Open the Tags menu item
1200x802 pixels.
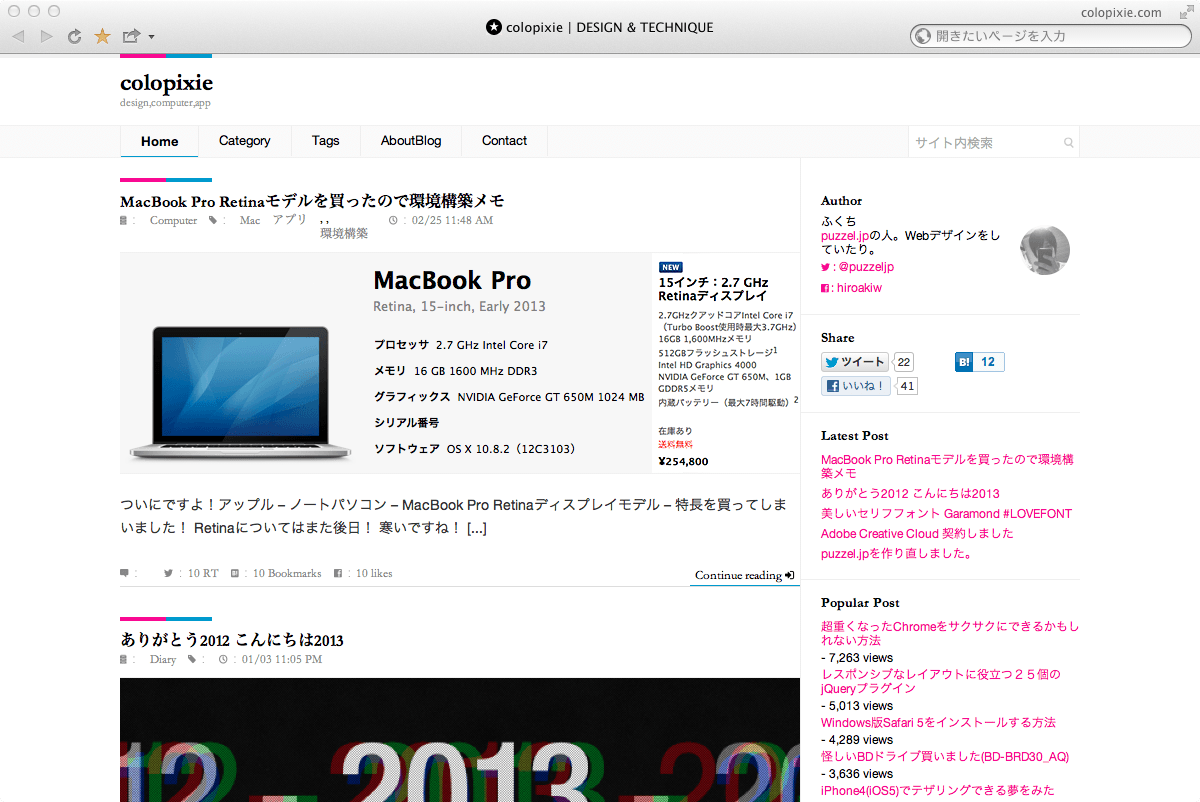[x=325, y=141]
